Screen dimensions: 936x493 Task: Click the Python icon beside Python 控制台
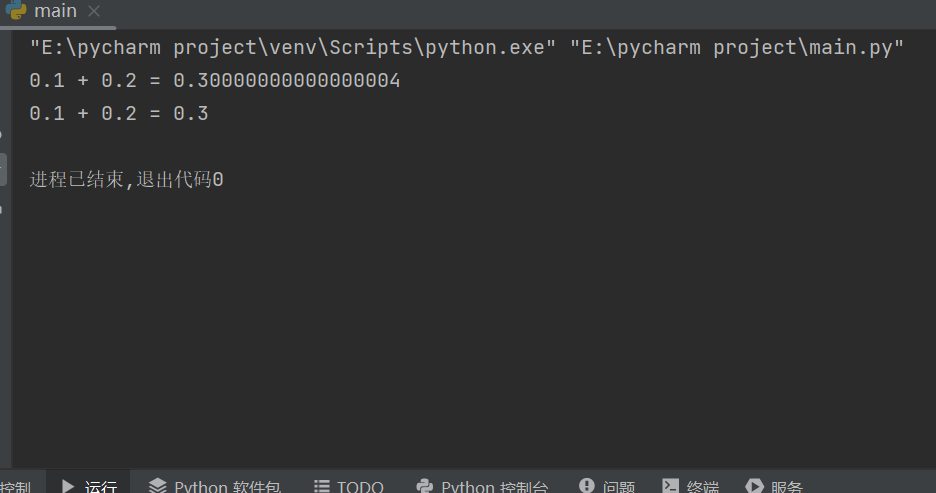coord(424,487)
